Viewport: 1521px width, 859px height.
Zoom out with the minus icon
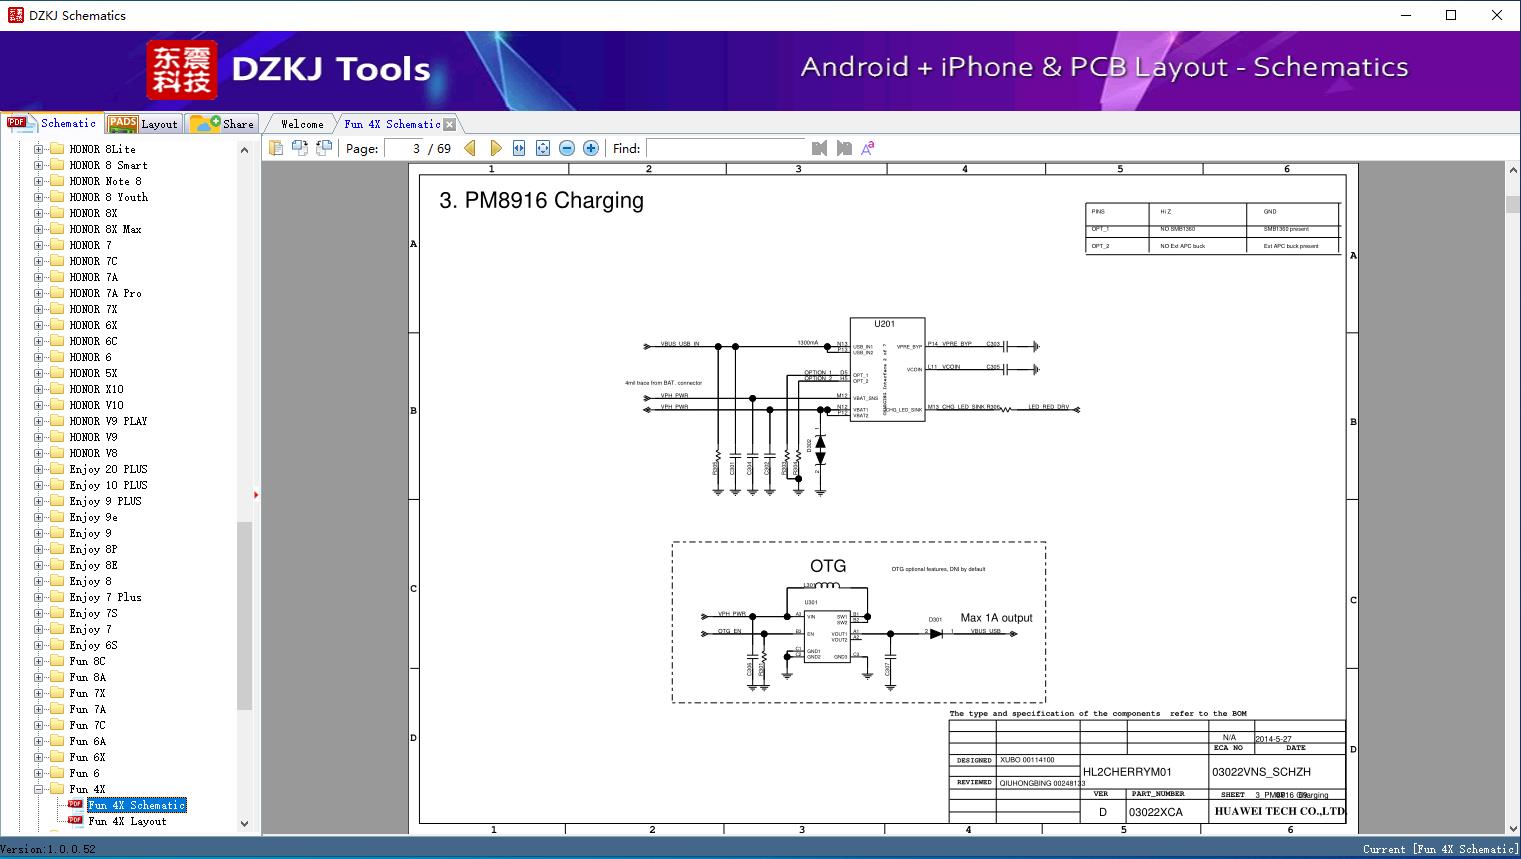click(x=567, y=148)
